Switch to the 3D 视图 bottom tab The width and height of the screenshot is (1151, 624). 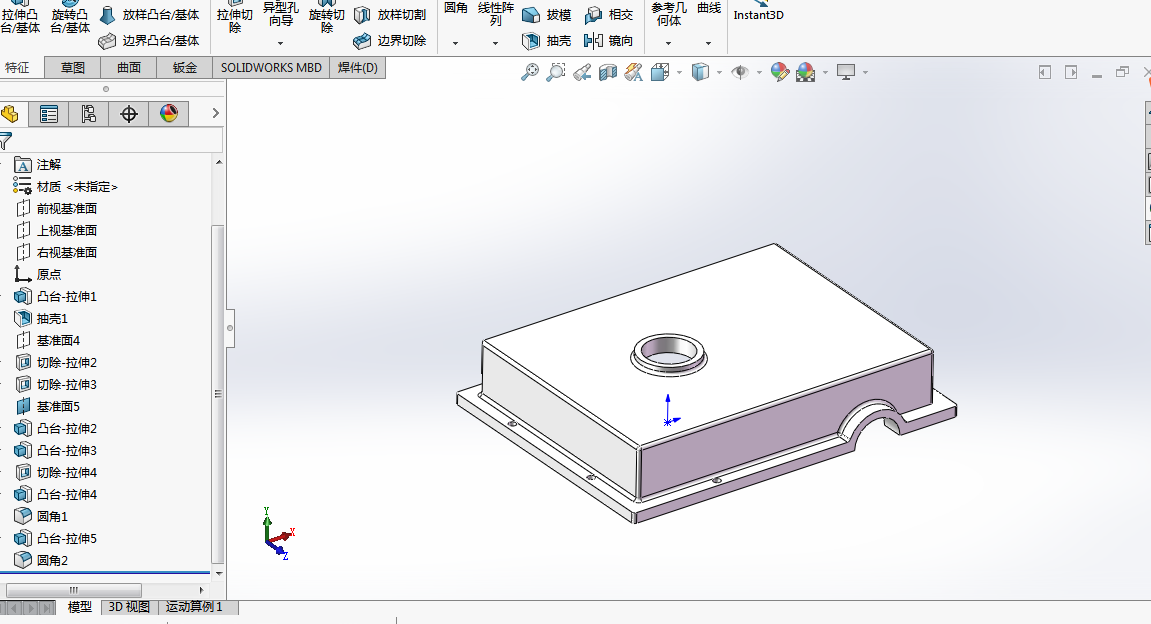pyautogui.click(x=129, y=607)
